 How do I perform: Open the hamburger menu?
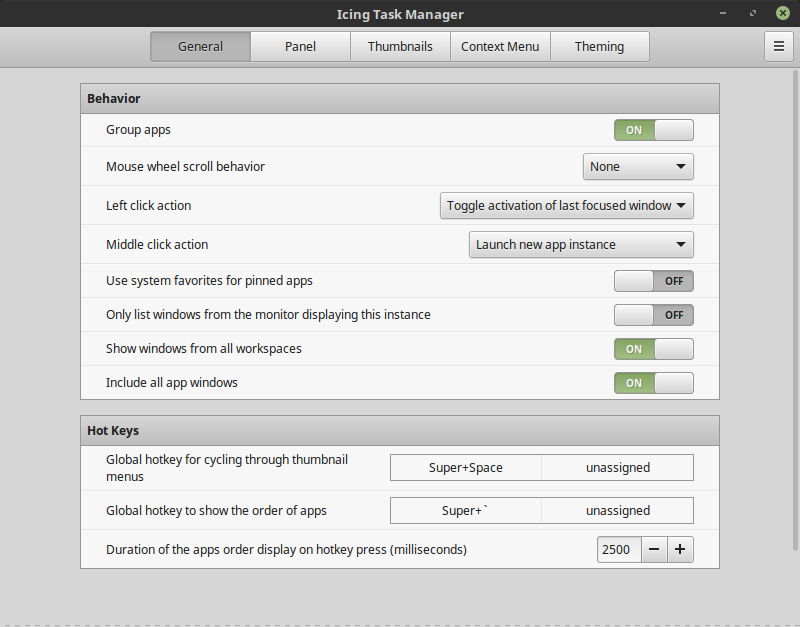point(779,46)
